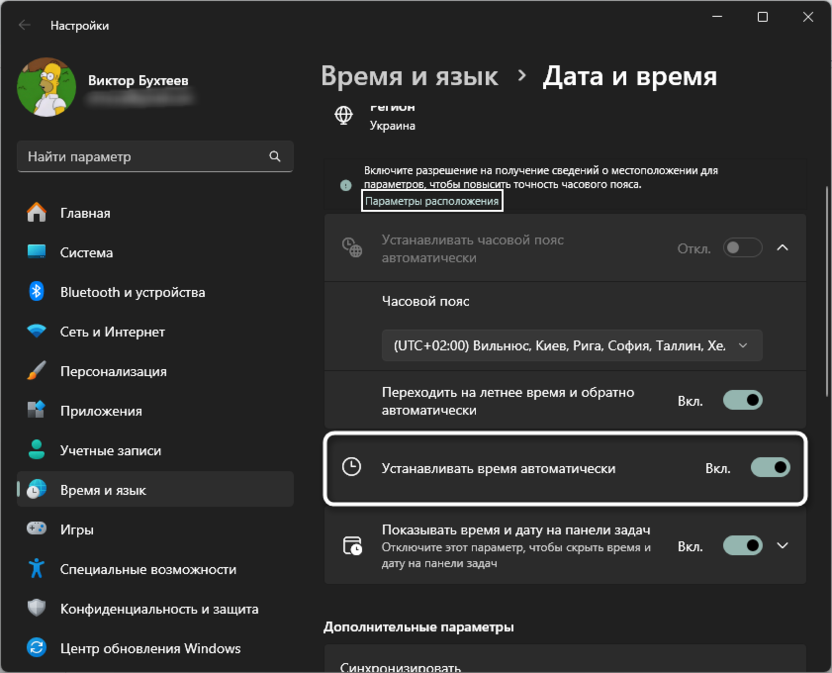Expand taskbar clock display options
This screenshot has height=673, width=832.
pos(782,545)
